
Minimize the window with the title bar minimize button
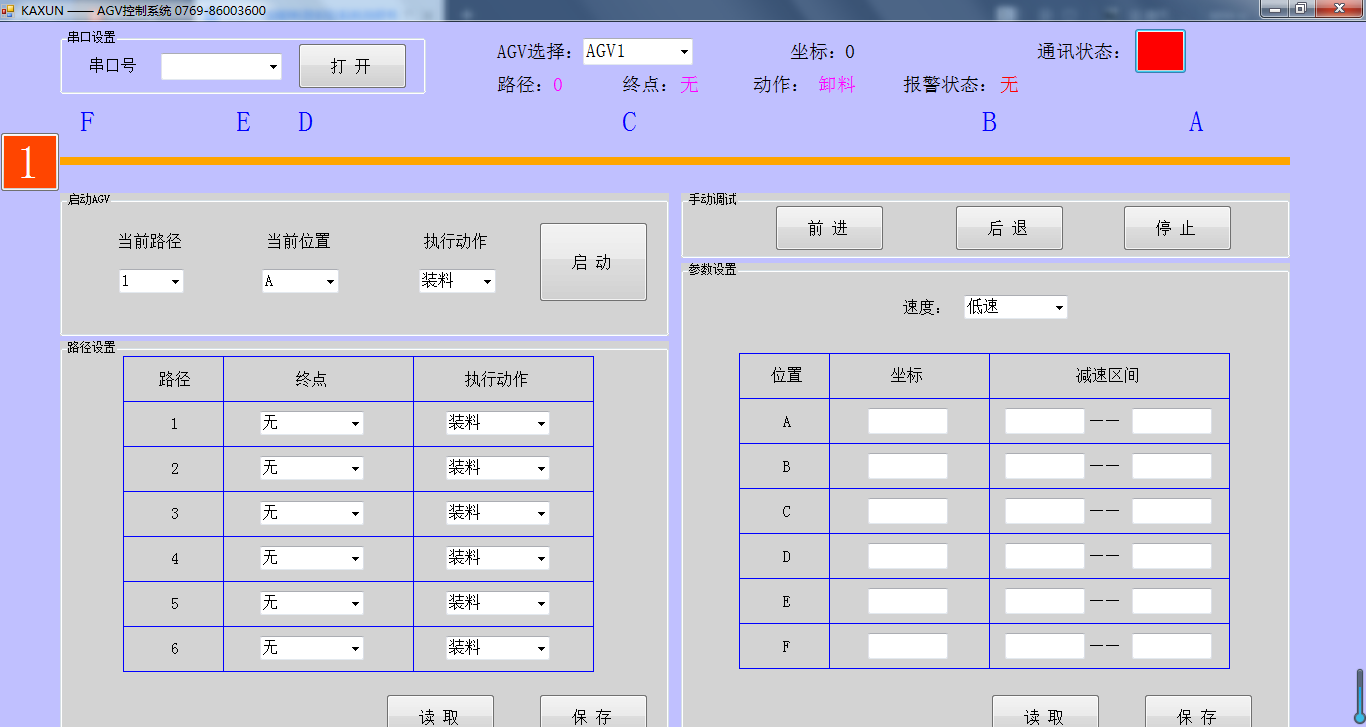[x=1274, y=8]
